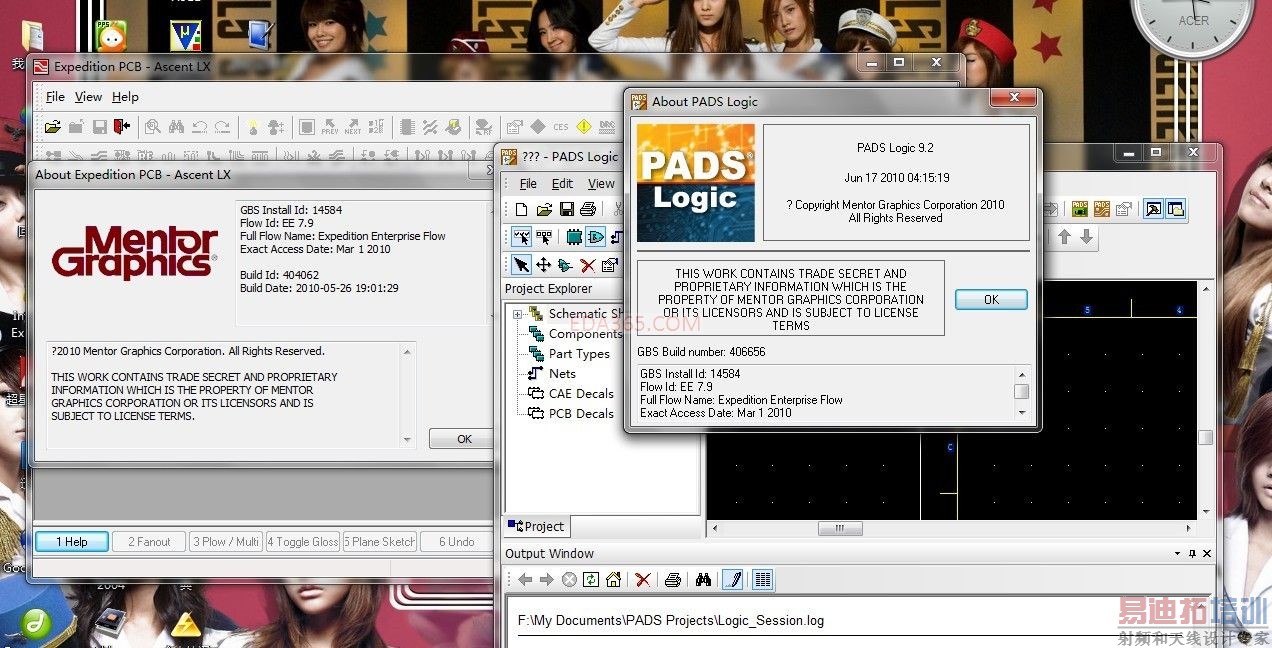1272x648 pixels.
Task: Click the red X clear icon in Output Window
Action: coord(643,579)
